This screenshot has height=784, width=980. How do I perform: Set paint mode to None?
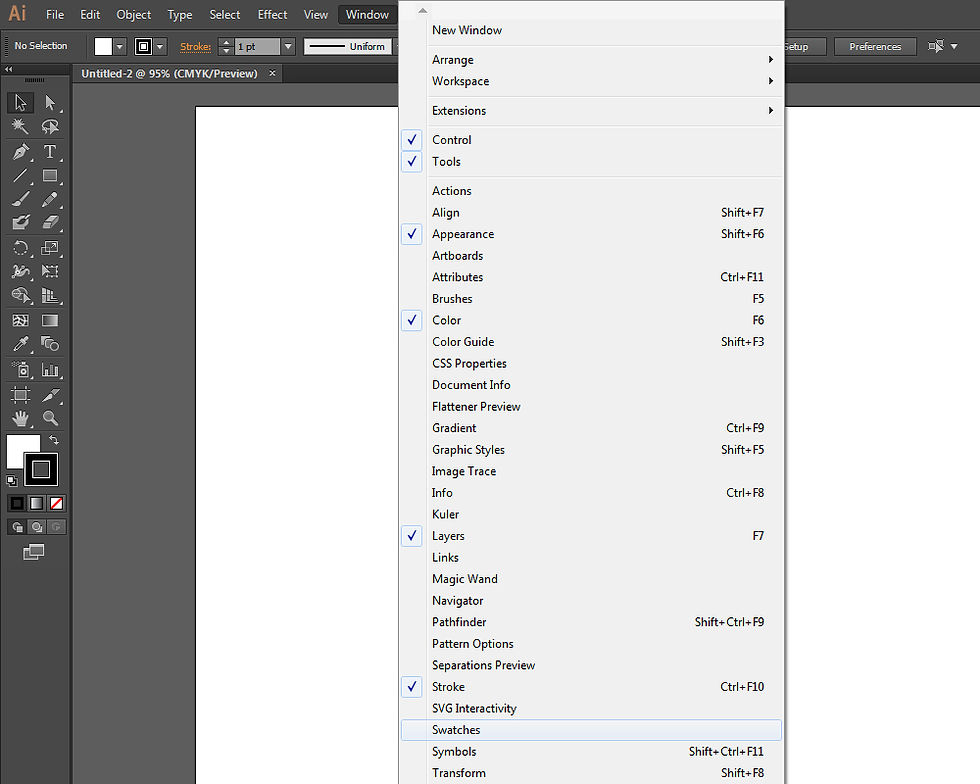(56, 503)
